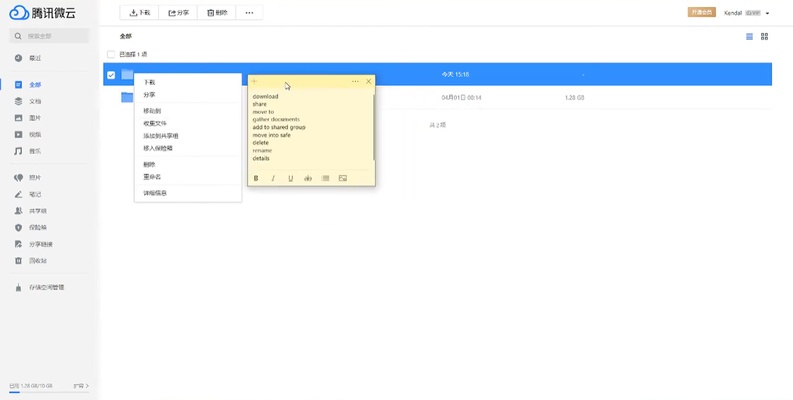Viewport: 793px width, 400px height.
Task: Add a new sticky note with plus icon
Action: click(254, 81)
